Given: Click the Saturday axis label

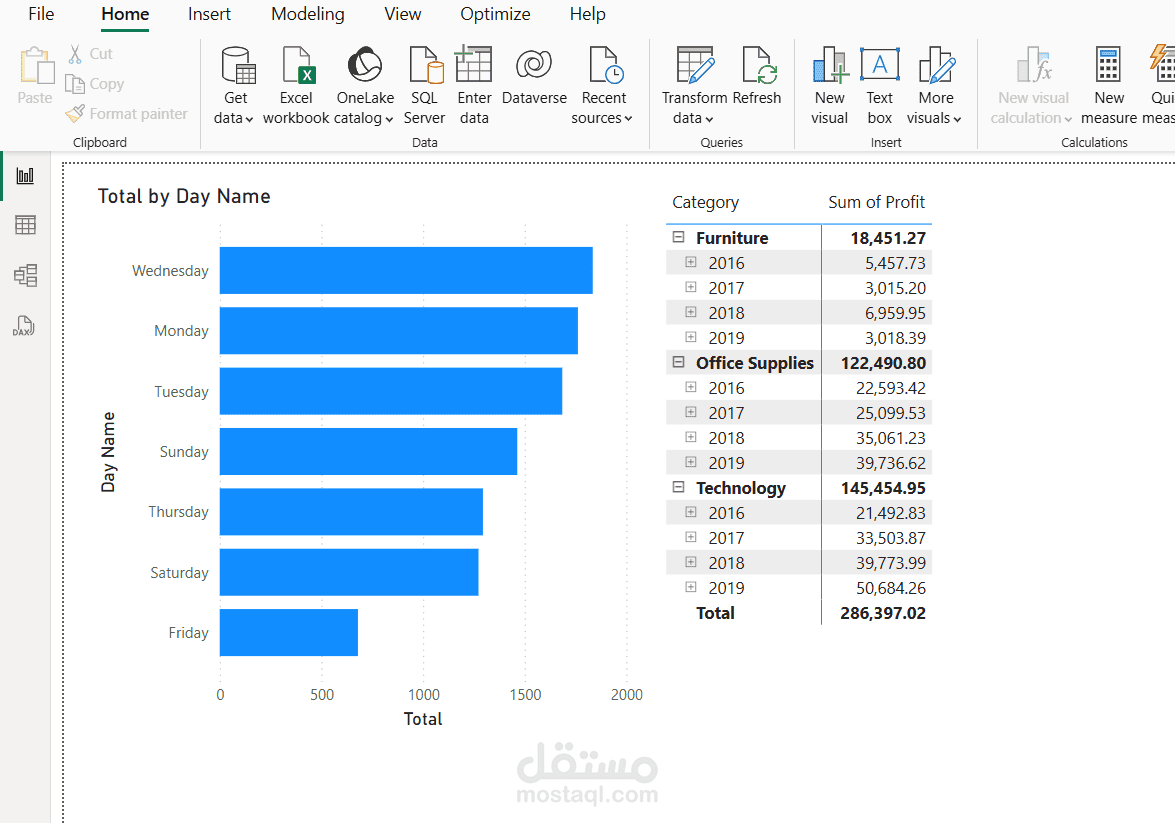Looking at the screenshot, I should pos(179,573).
